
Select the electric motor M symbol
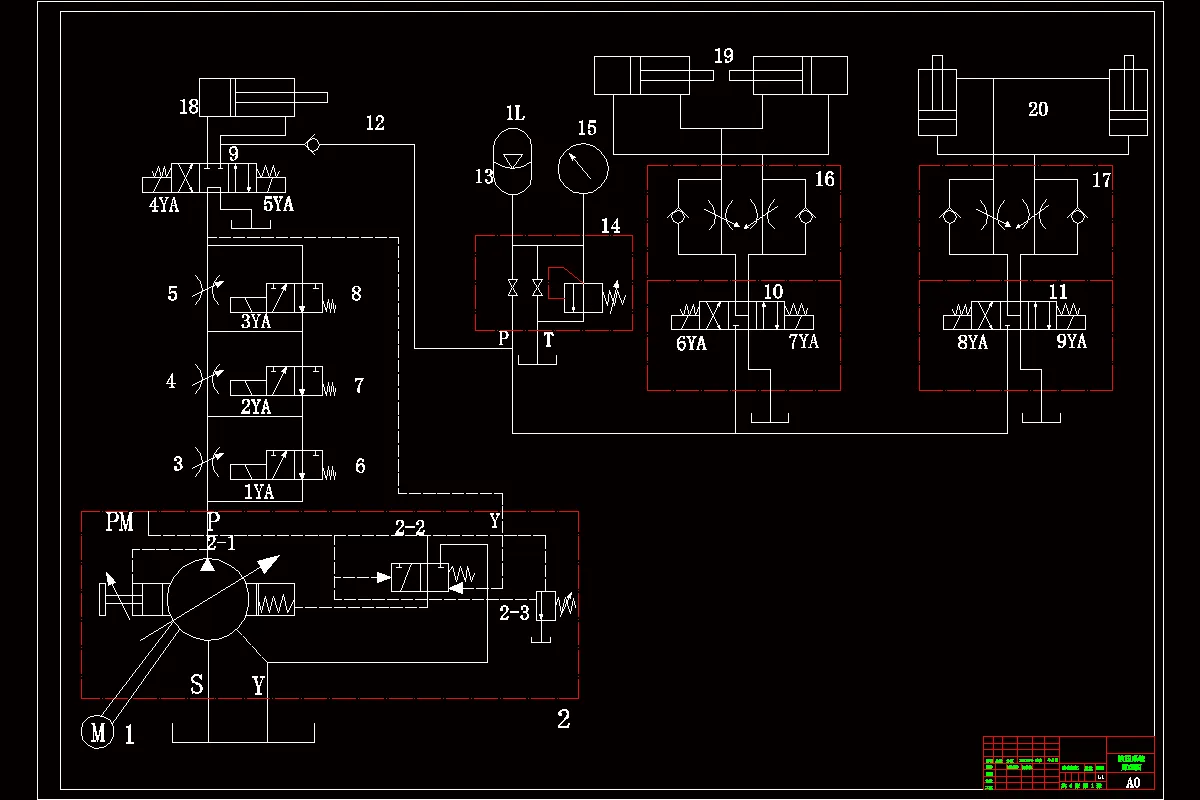[x=98, y=732]
